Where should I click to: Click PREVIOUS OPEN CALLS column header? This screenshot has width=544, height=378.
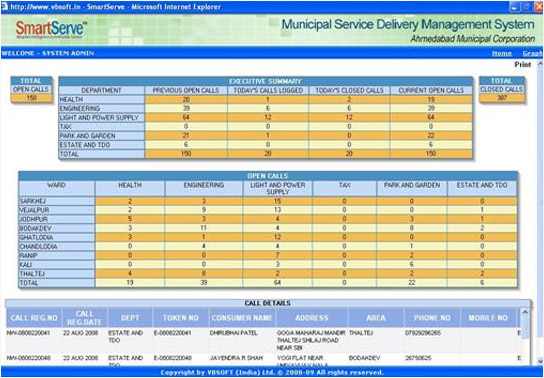(186, 90)
